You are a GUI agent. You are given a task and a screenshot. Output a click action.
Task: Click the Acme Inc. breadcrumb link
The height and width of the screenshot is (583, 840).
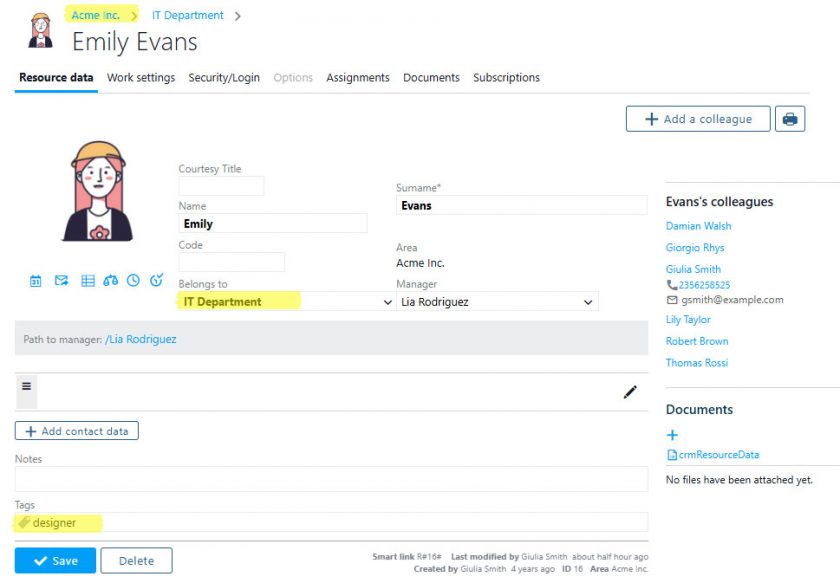point(96,16)
